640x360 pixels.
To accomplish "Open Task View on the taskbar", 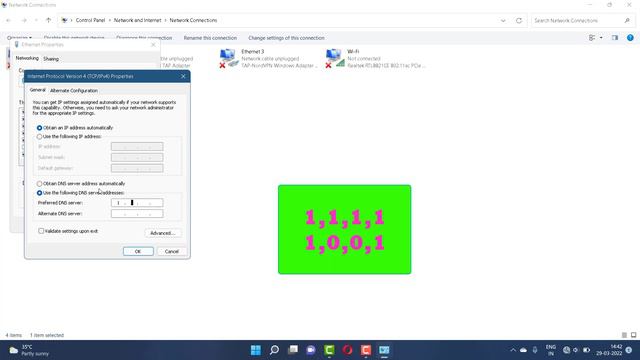I will tap(293, 350).
